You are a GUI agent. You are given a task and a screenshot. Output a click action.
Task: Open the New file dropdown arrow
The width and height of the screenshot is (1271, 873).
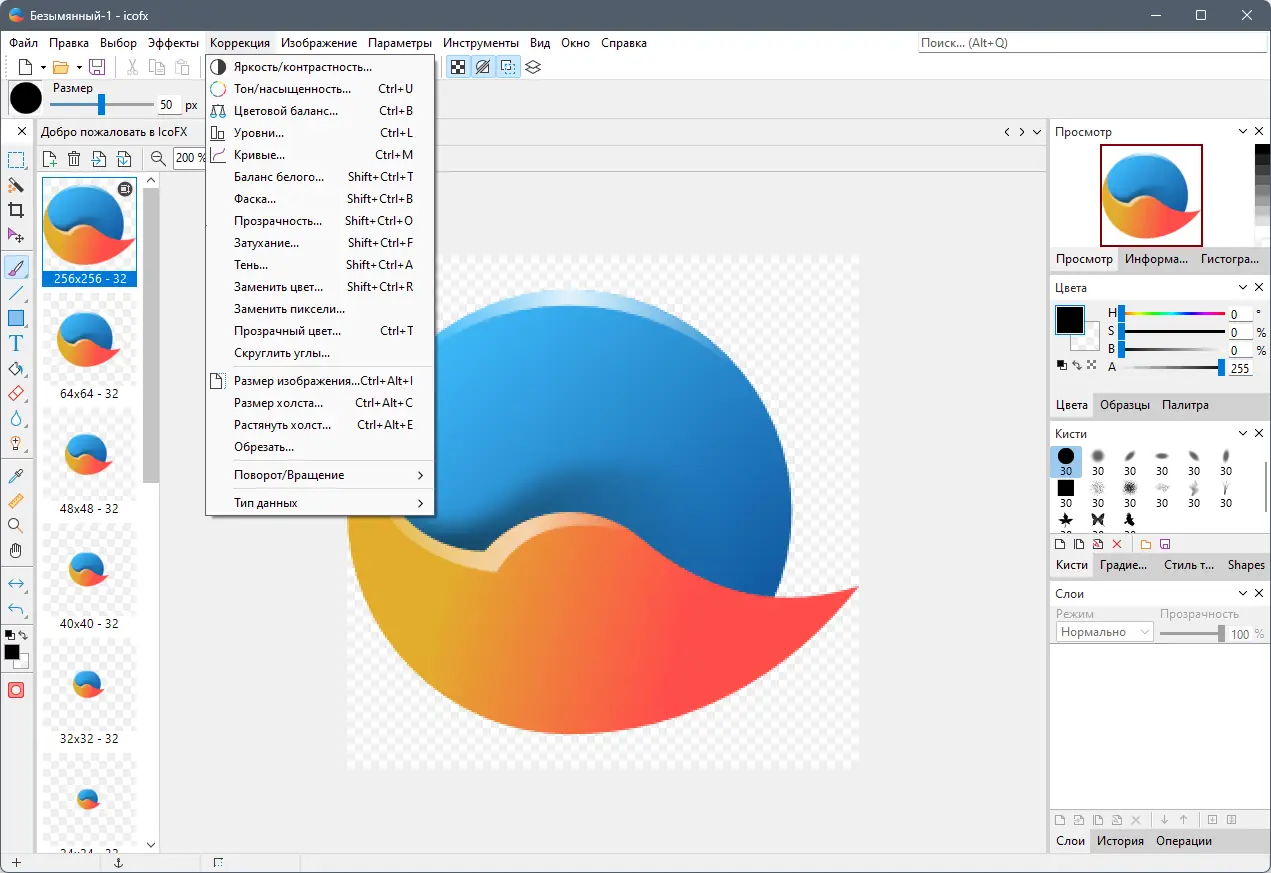[44, 68]
